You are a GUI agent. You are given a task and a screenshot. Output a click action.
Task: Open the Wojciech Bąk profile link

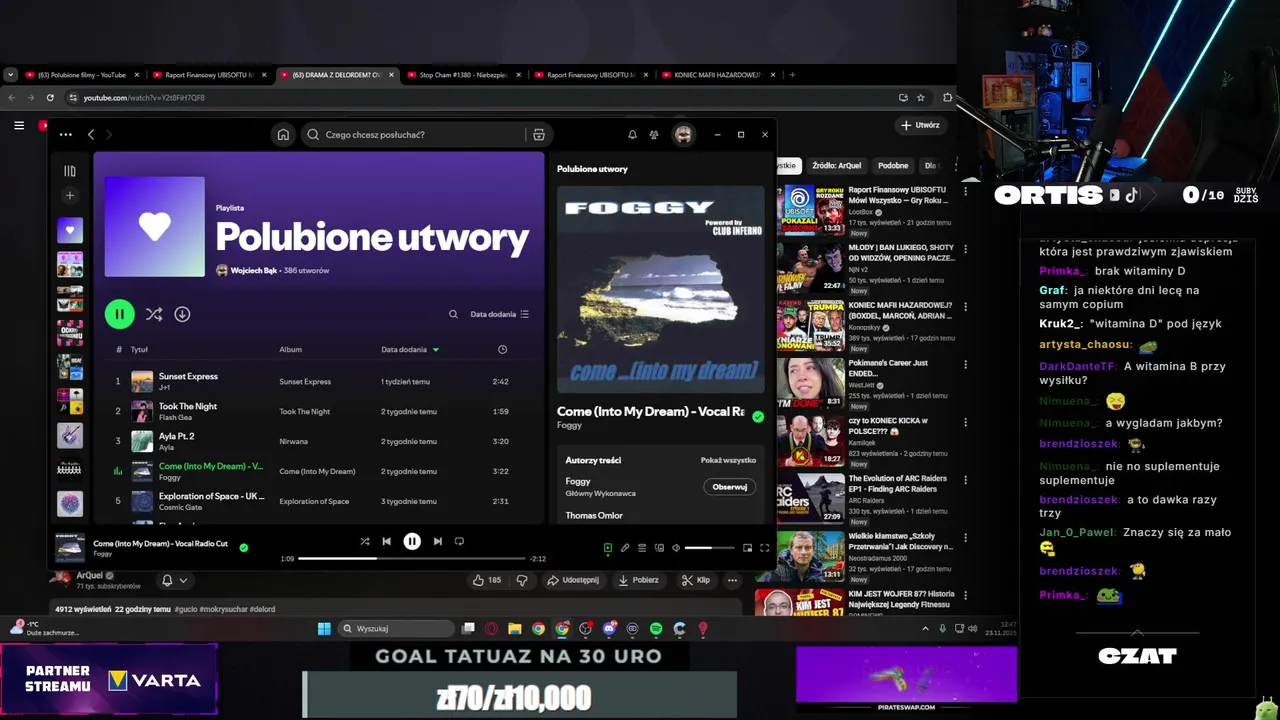254,271
